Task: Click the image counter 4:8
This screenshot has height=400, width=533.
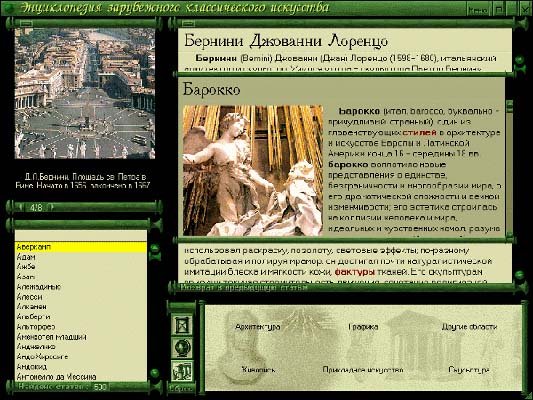Action: [36, 207]
